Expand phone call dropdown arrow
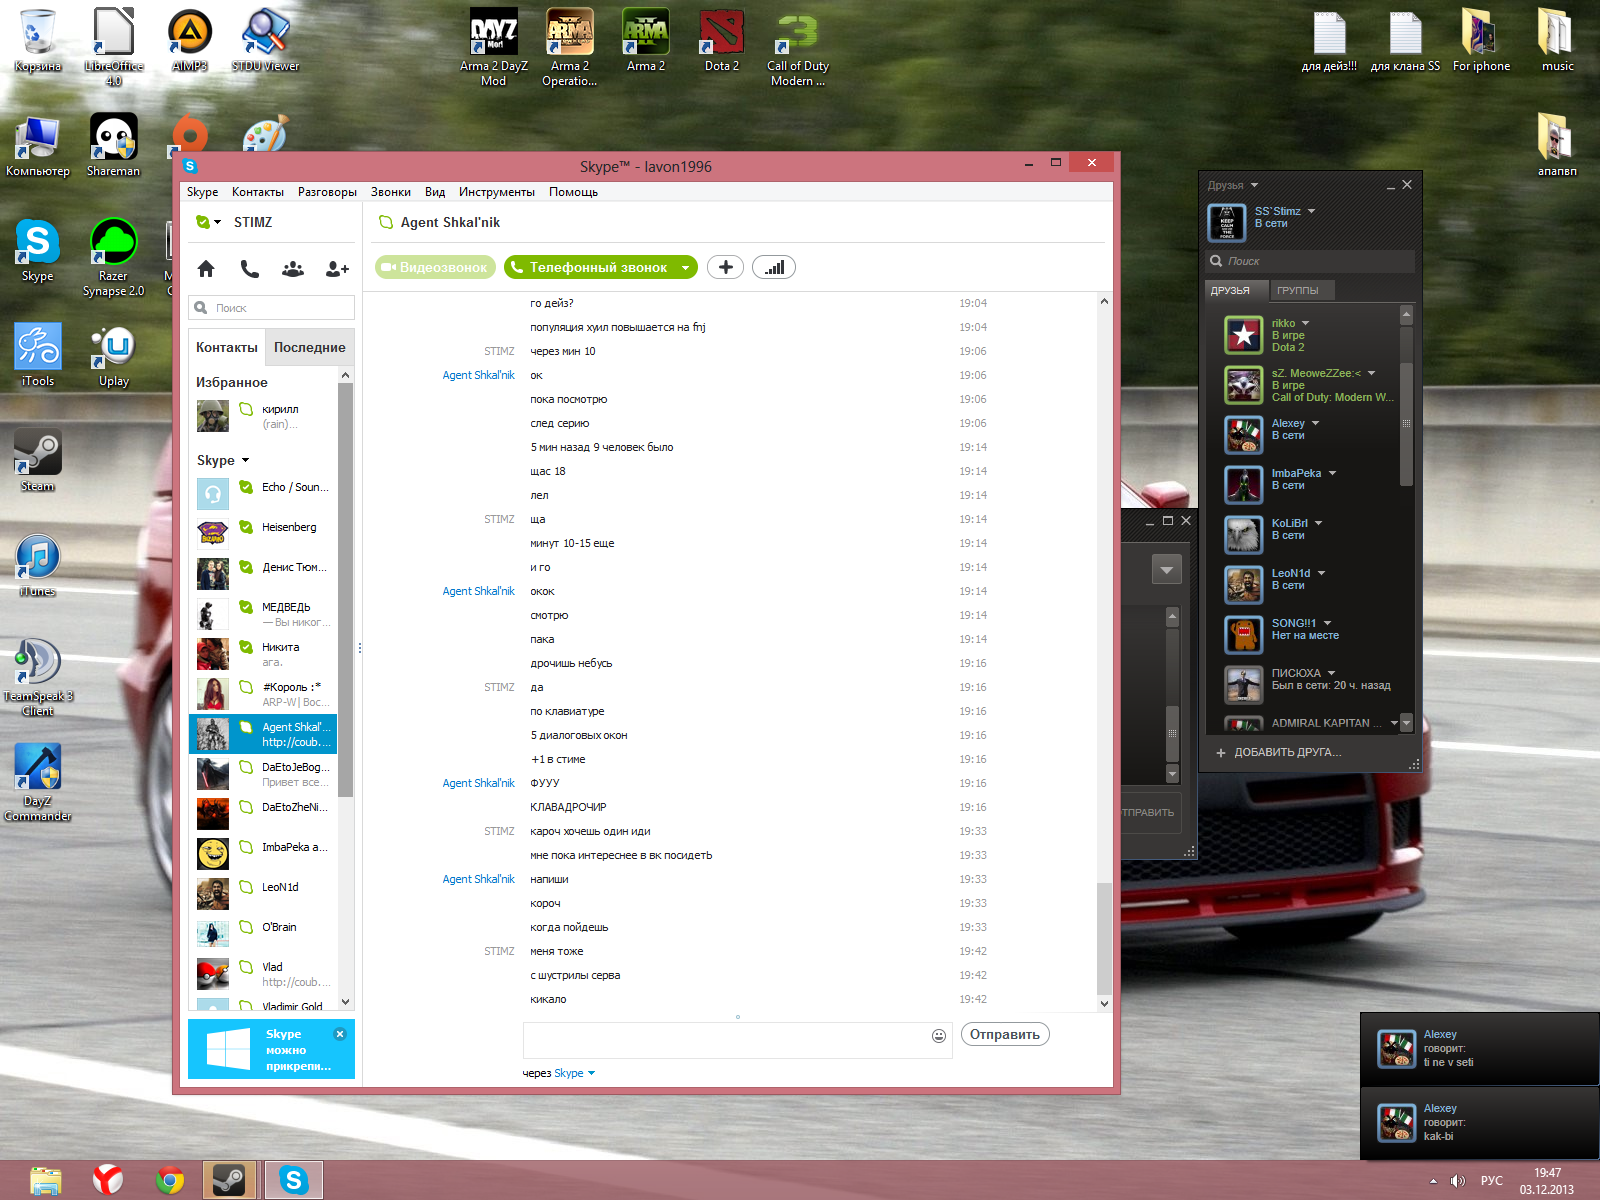 685,267
